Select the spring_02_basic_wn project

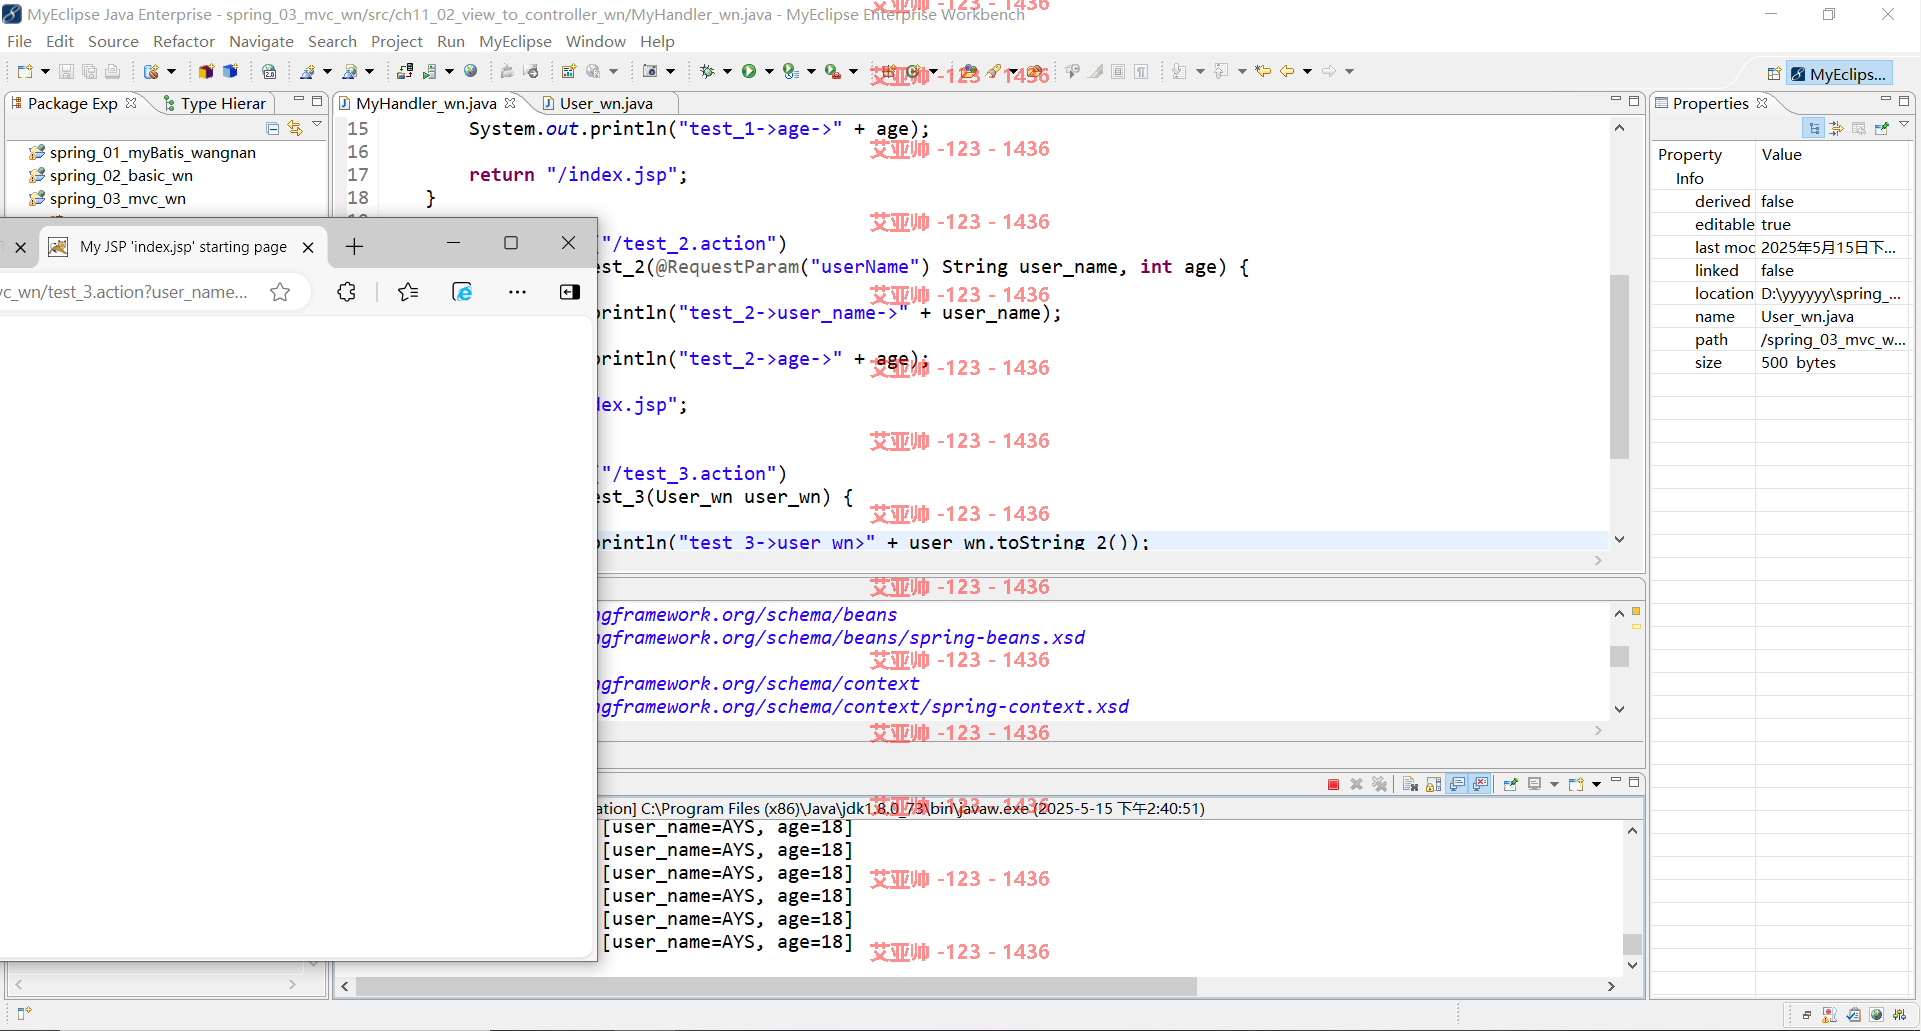pyautogui.click(x=121, y=175)
